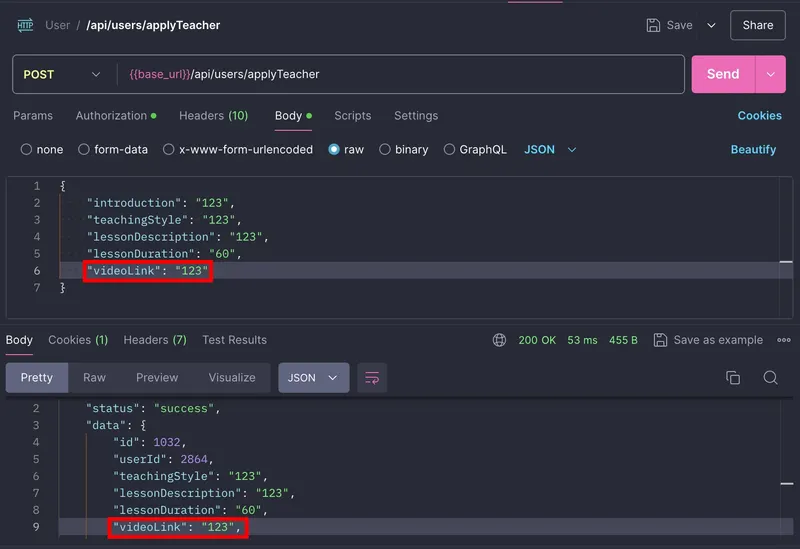This screenshot has height=549, width=800.
Task: Click the request URL input field
Action: pos(400,74)
